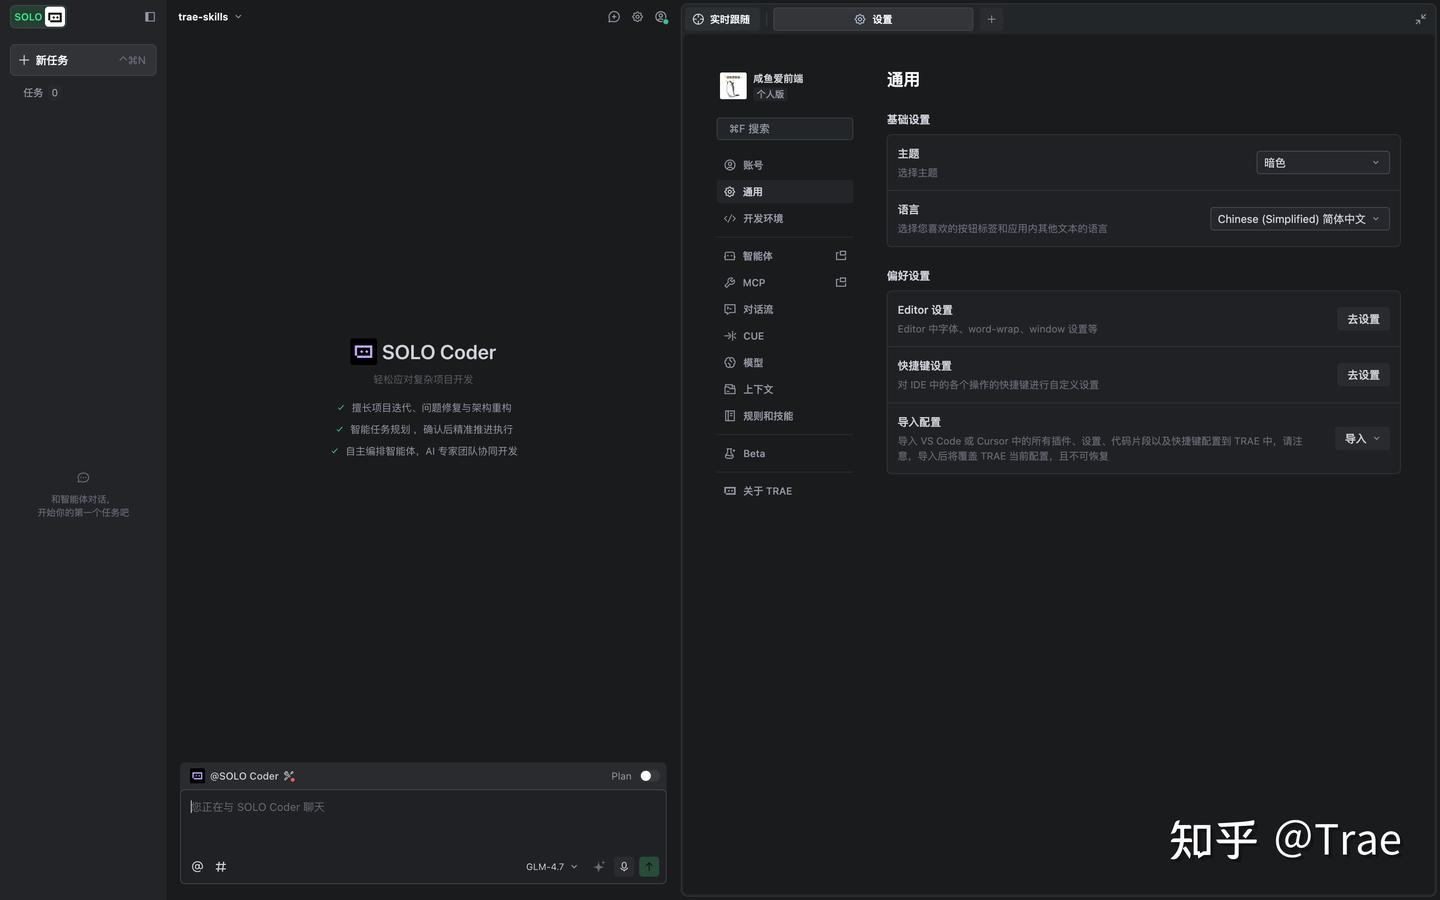Open 对话流 settings section
1440x900 pixels.
tap(785, 310)
